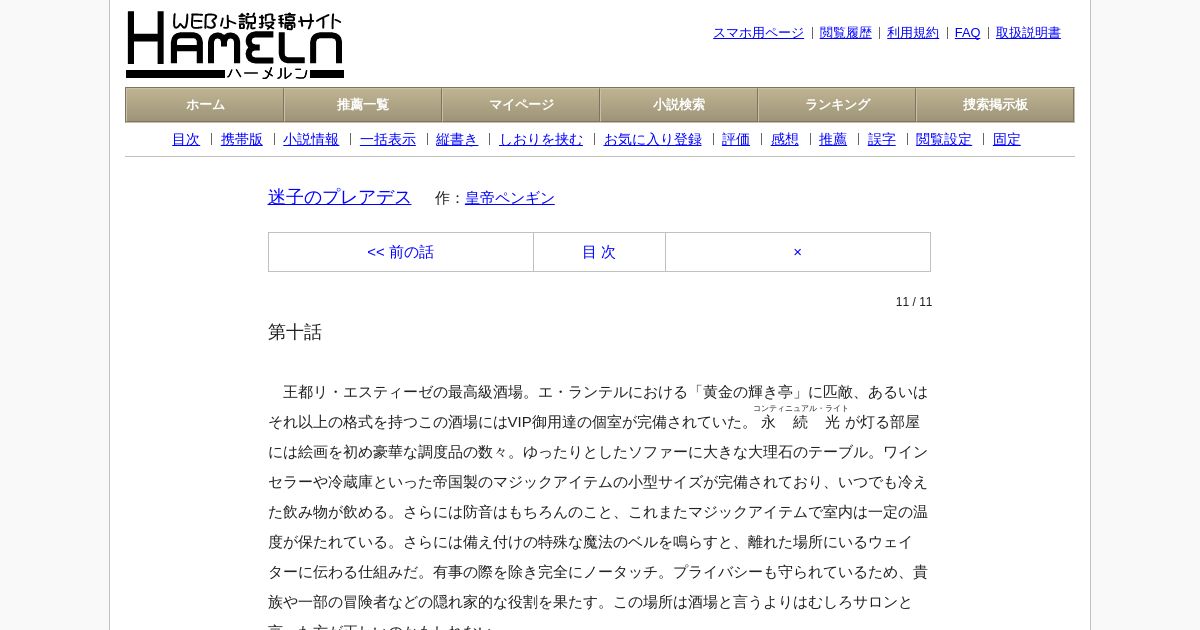Viewport: 1200px width, 630px height.
Task: Open the 捜索掲示板 navigation tab
Action: 995,105
